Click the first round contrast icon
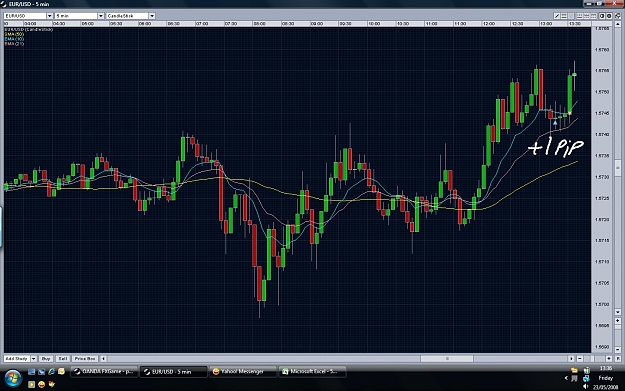625x391 pixels. click(x=602, y=16)
